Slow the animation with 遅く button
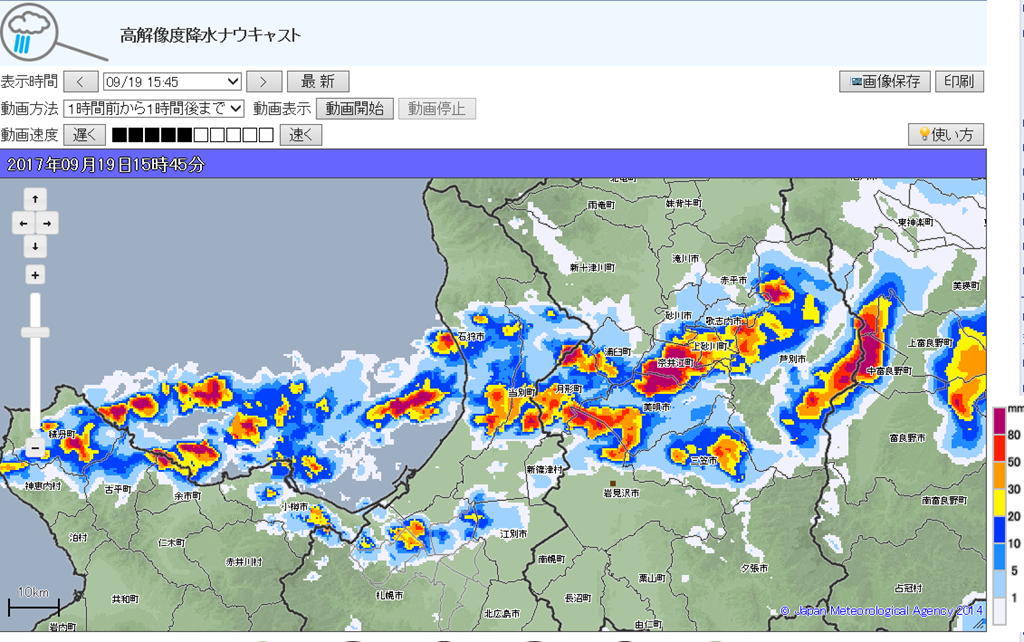This screenshot has width=1024, height=642. point(84,135)
